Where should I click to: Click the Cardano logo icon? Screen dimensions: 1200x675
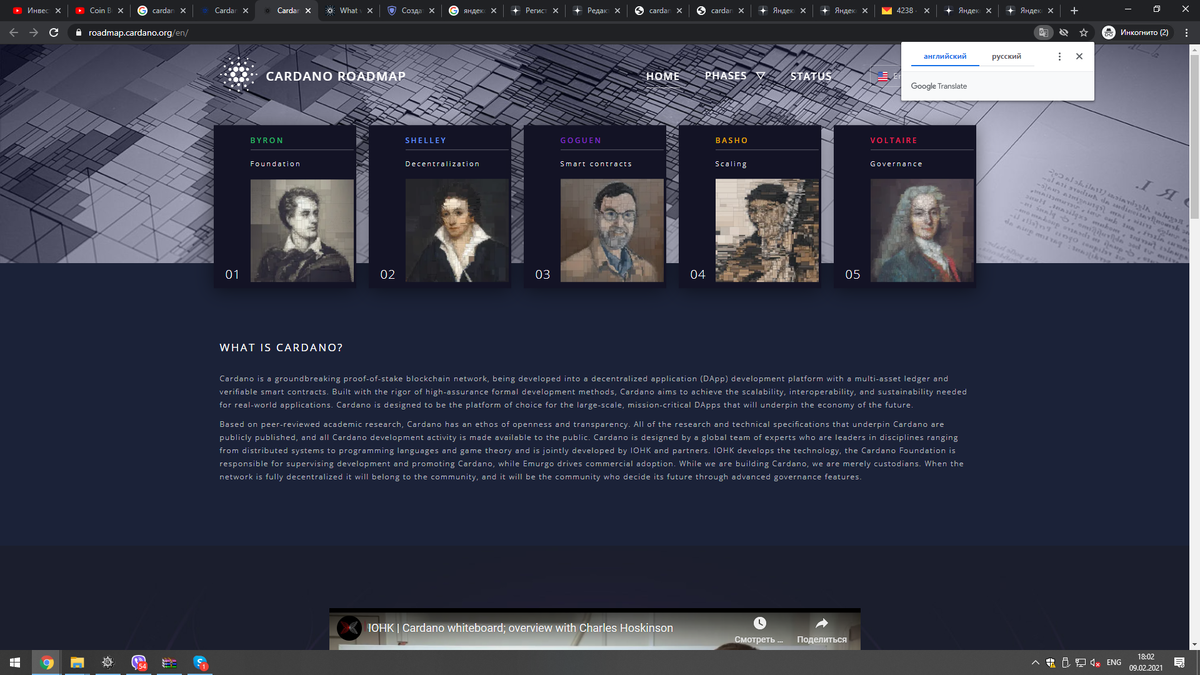(238, 76)
